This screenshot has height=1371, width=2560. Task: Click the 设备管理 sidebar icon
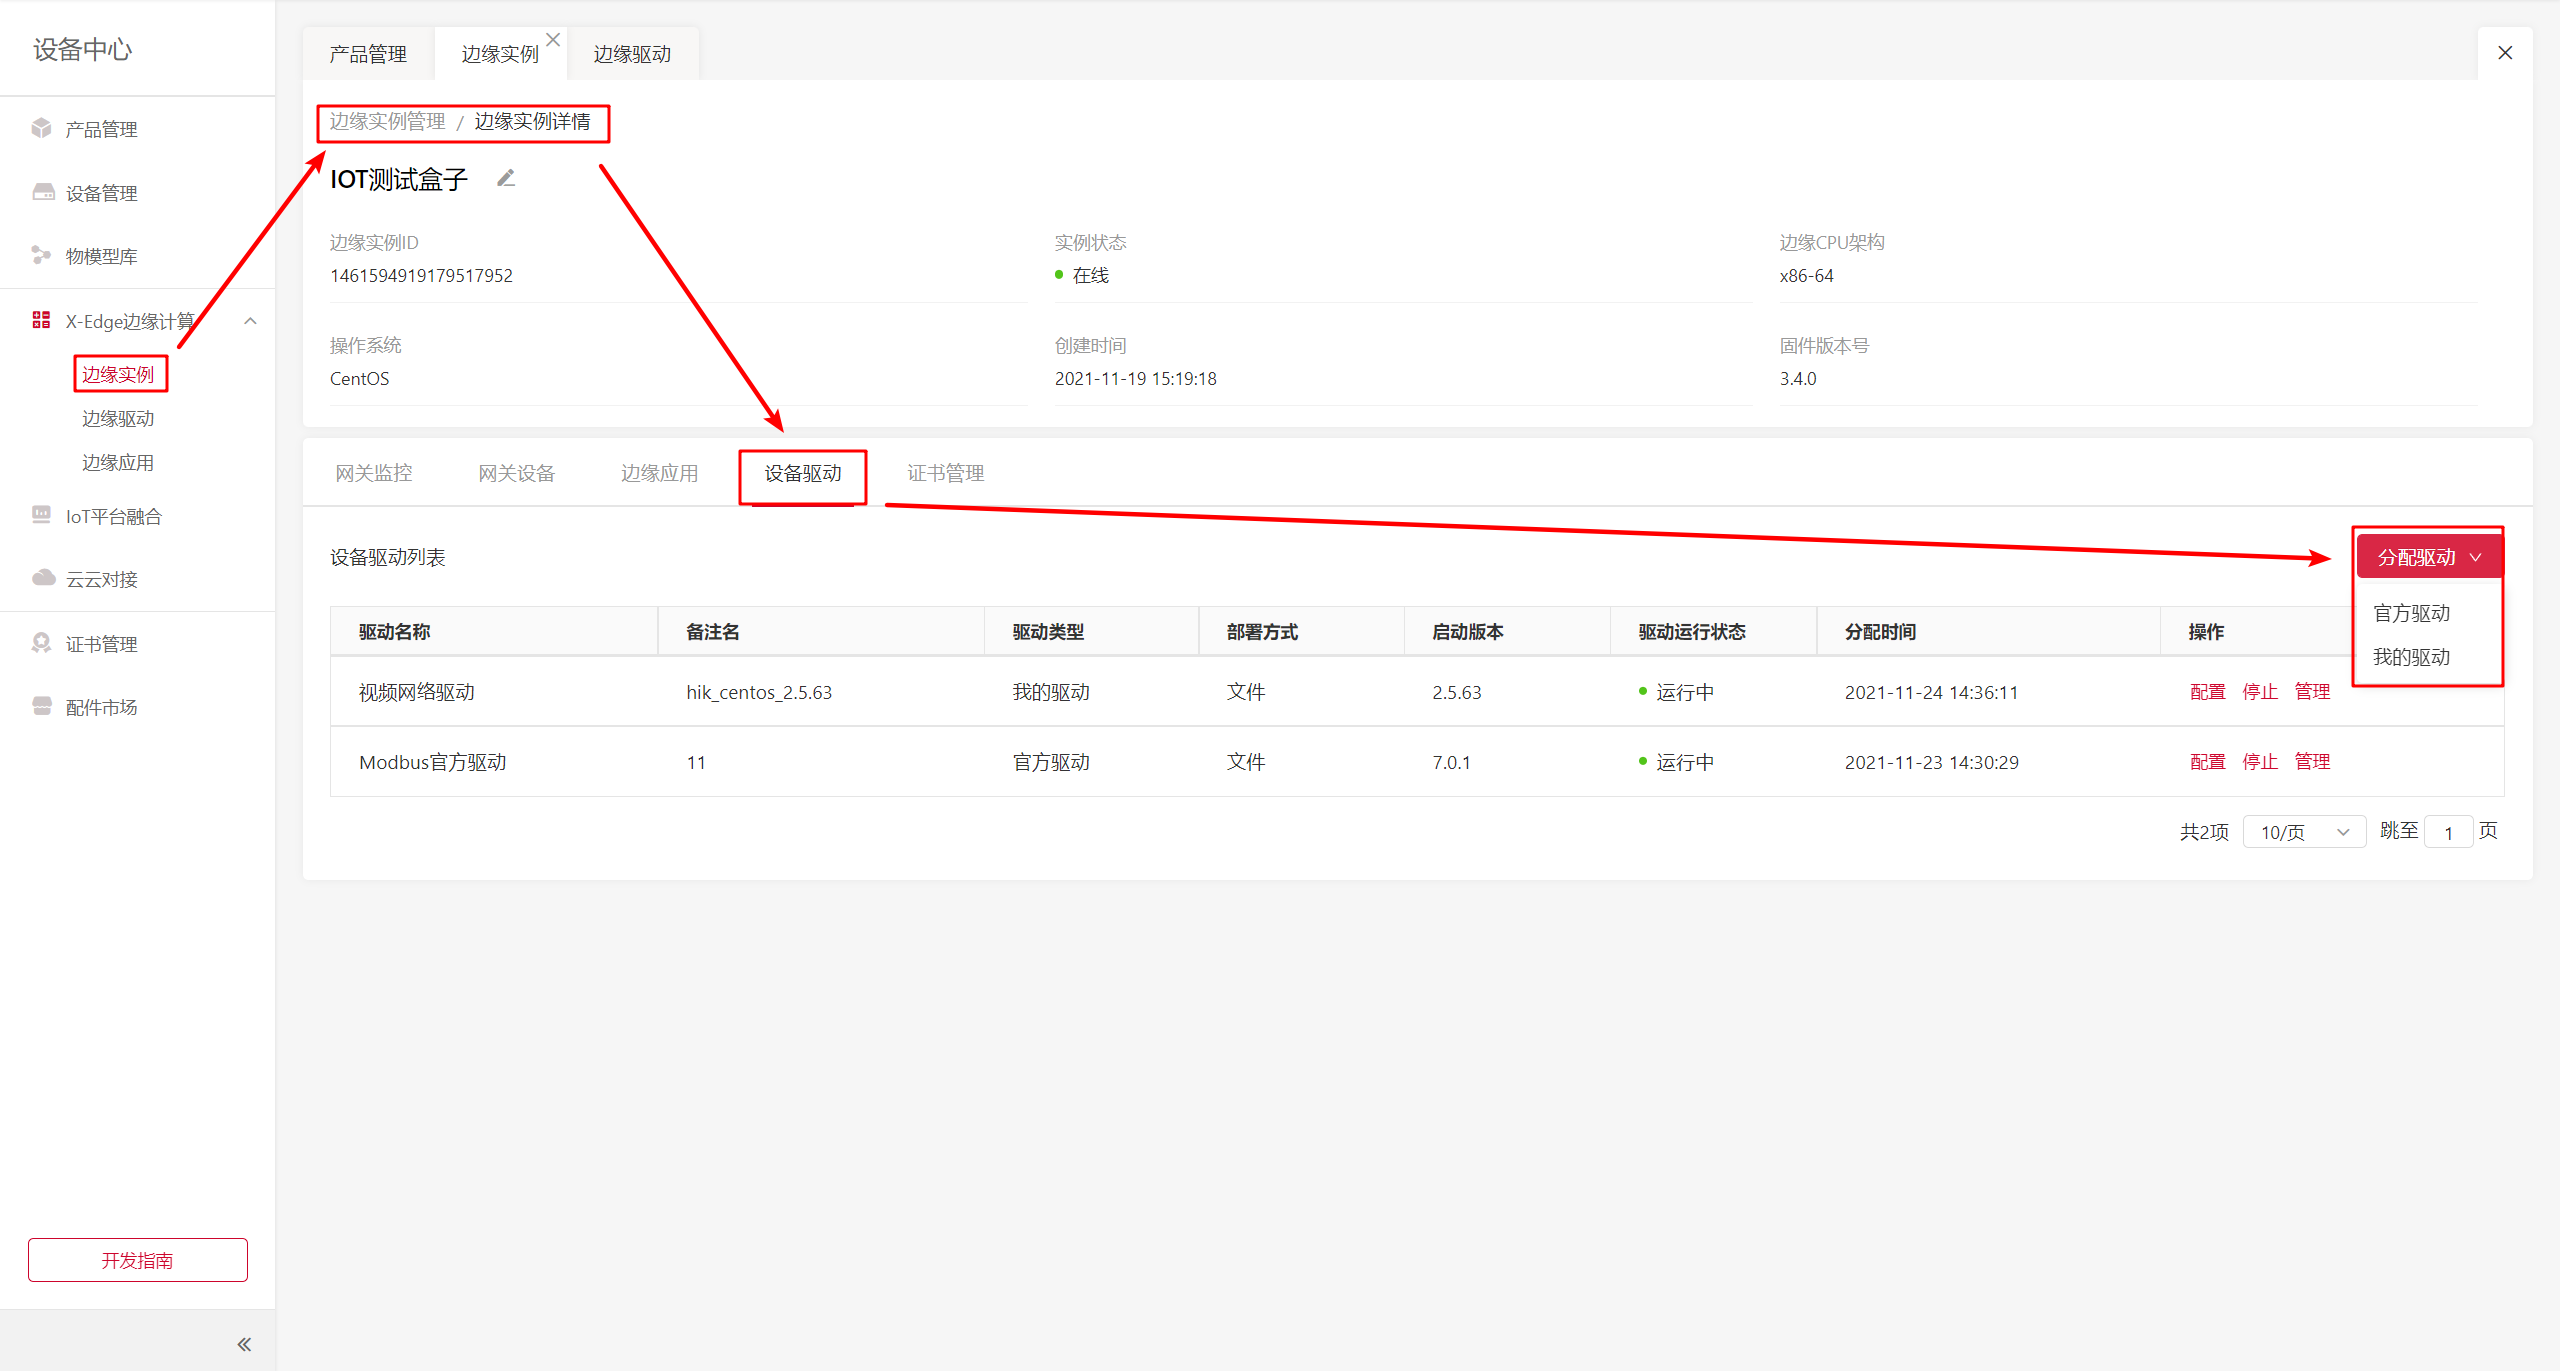coord(43,192)
